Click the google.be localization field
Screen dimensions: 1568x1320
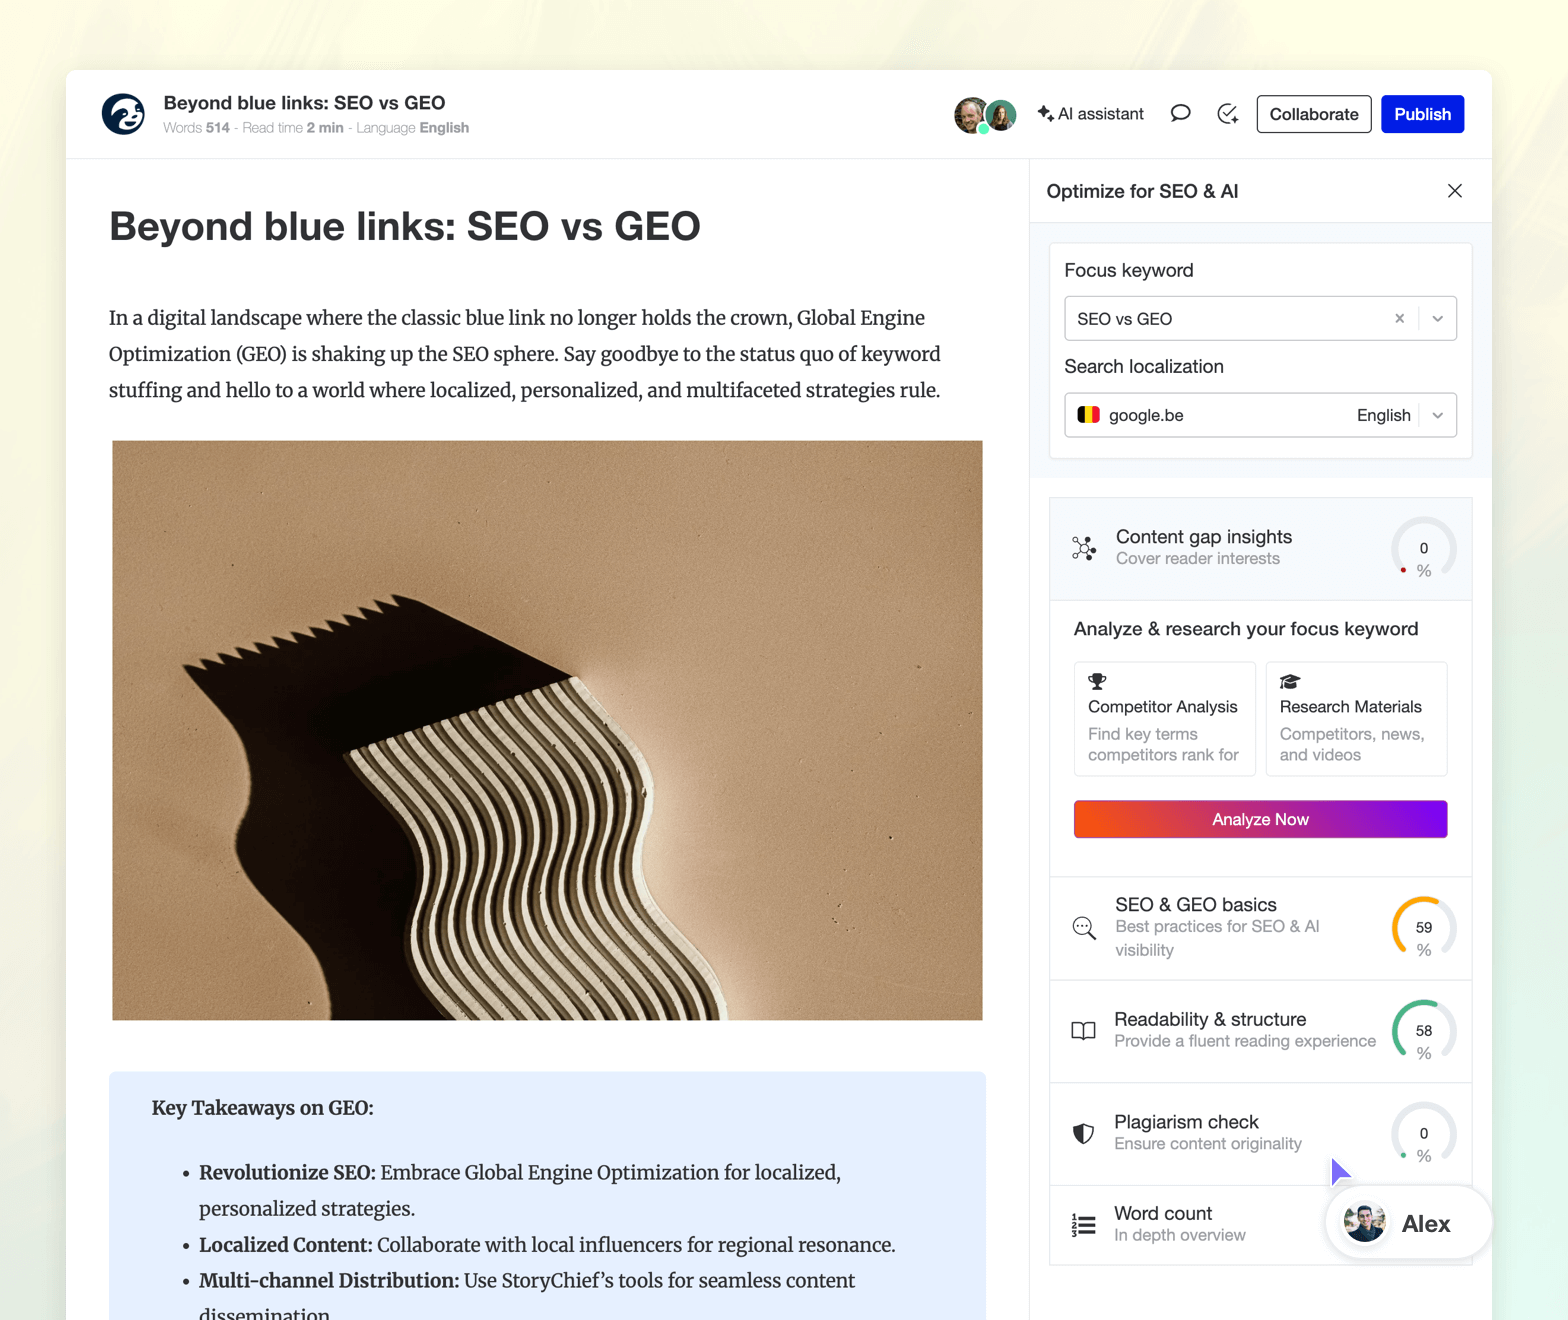(x=1260, y=415)
